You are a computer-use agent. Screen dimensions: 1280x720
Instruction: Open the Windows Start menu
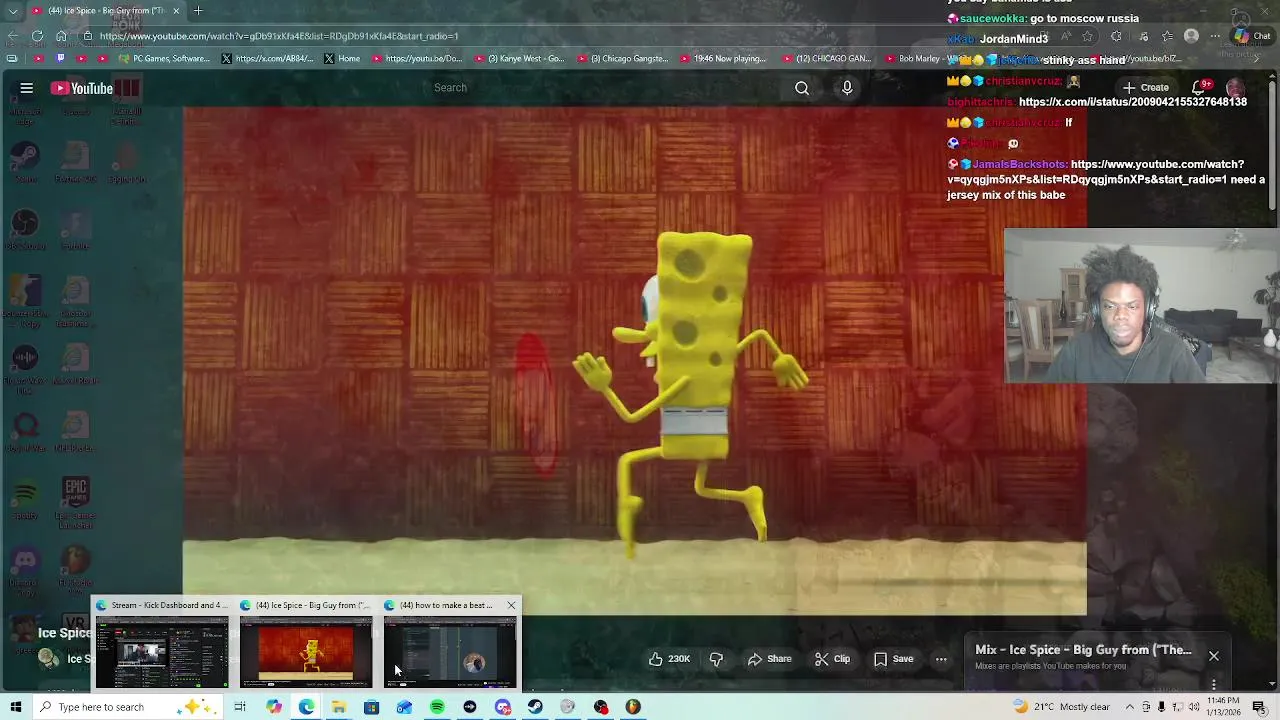pos(14,707)
